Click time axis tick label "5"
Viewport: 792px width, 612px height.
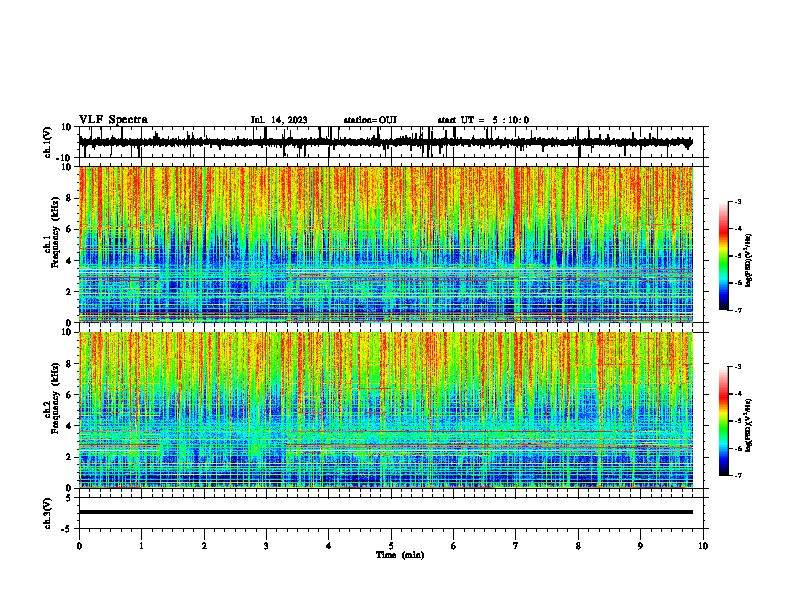pos(391,546)
